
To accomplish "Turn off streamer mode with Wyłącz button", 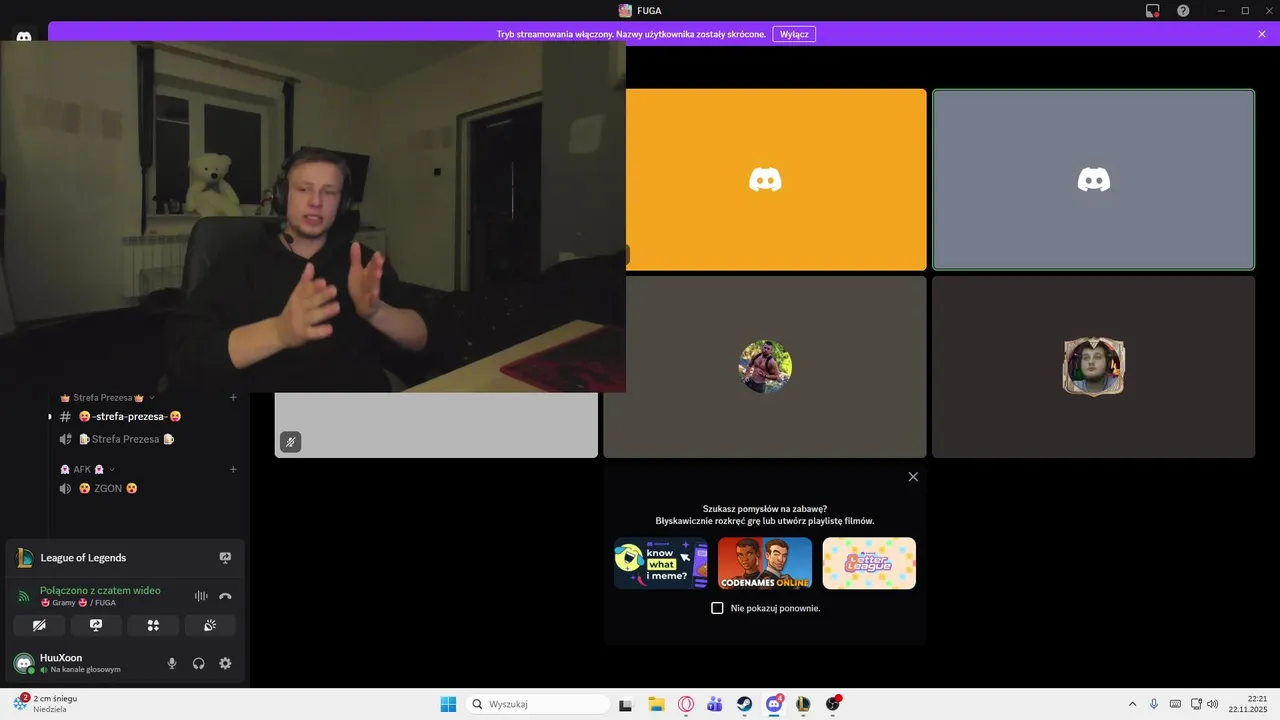I will click(794, 34).
